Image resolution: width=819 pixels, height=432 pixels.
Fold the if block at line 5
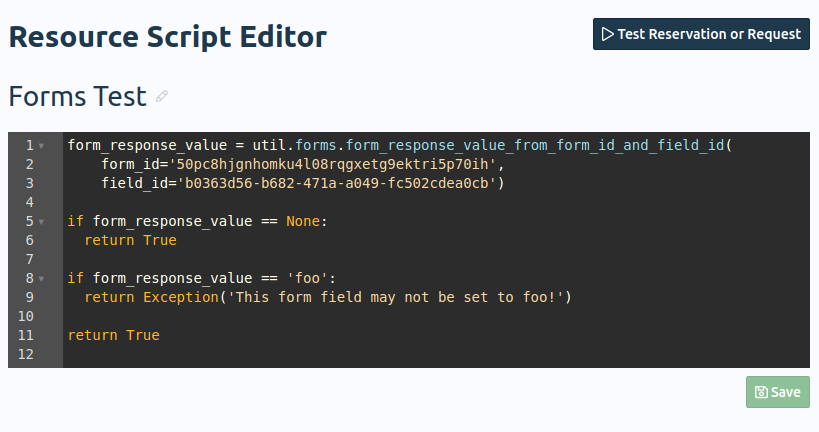pyautogui.click(x=42, y=221)
